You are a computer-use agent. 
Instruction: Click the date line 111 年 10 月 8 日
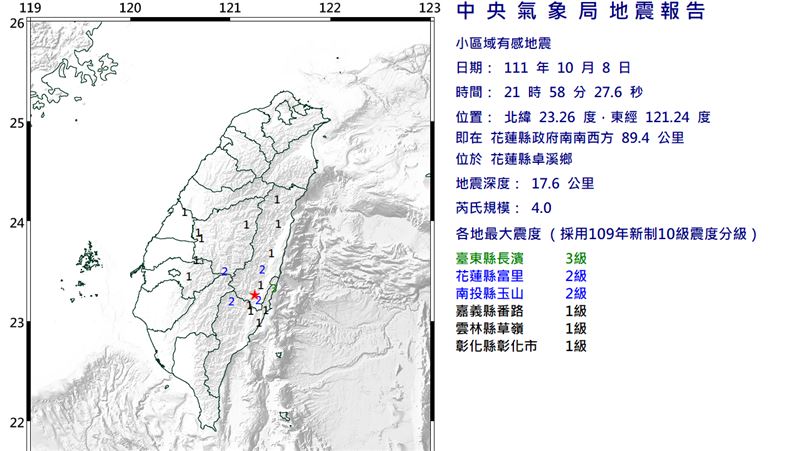coord(543,68)
